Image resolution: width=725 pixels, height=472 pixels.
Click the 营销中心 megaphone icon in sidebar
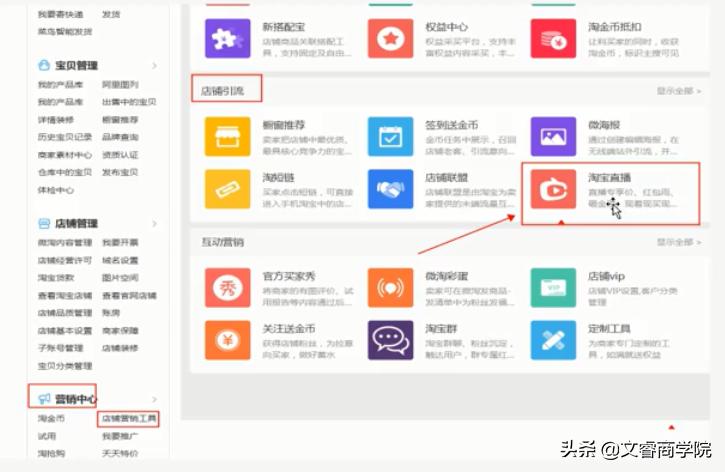click(44, 398)
